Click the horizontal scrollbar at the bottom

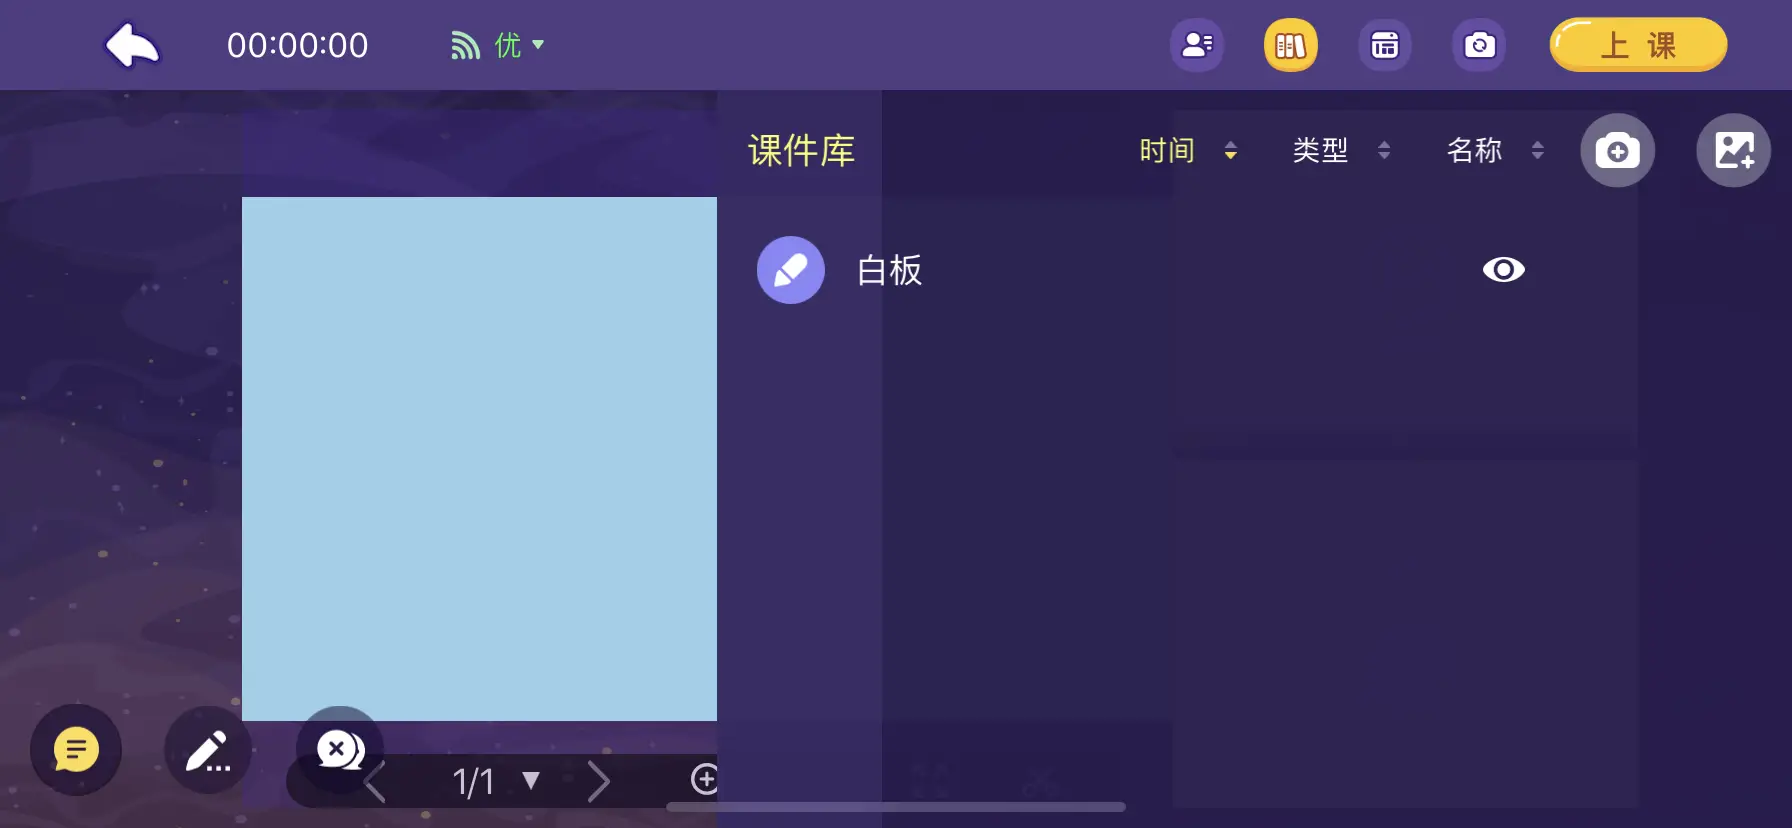[x=896, y=807]
